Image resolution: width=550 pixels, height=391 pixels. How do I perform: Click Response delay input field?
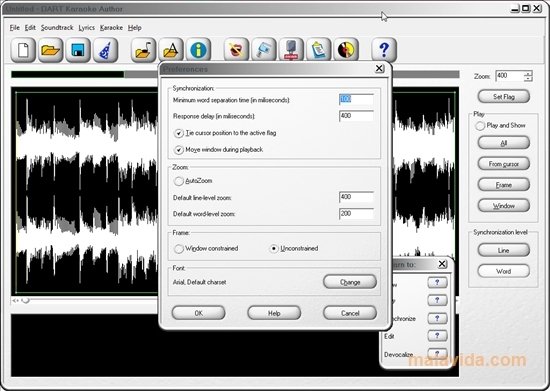click(356, 116)
